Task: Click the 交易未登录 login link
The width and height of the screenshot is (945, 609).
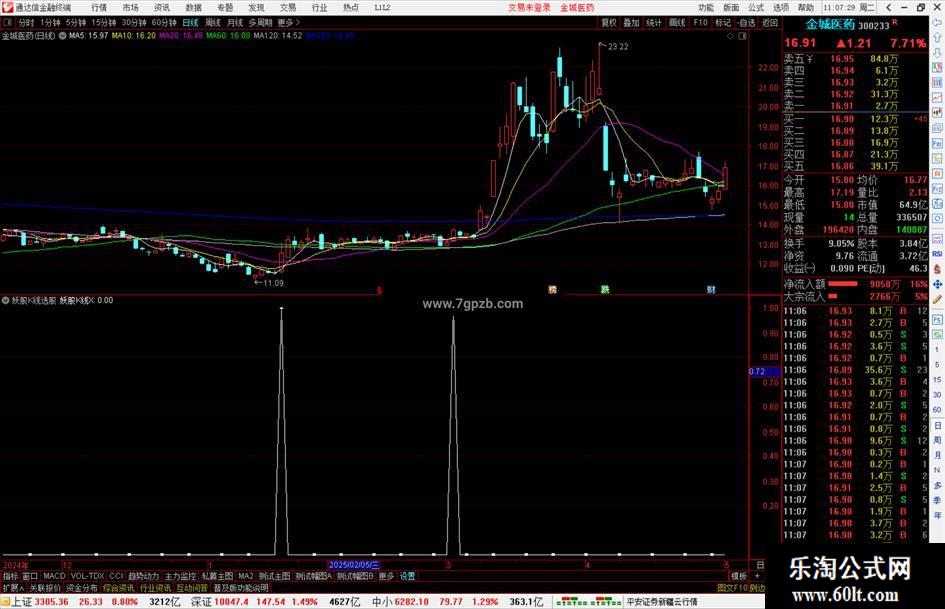Action: [x=529, y=8]
